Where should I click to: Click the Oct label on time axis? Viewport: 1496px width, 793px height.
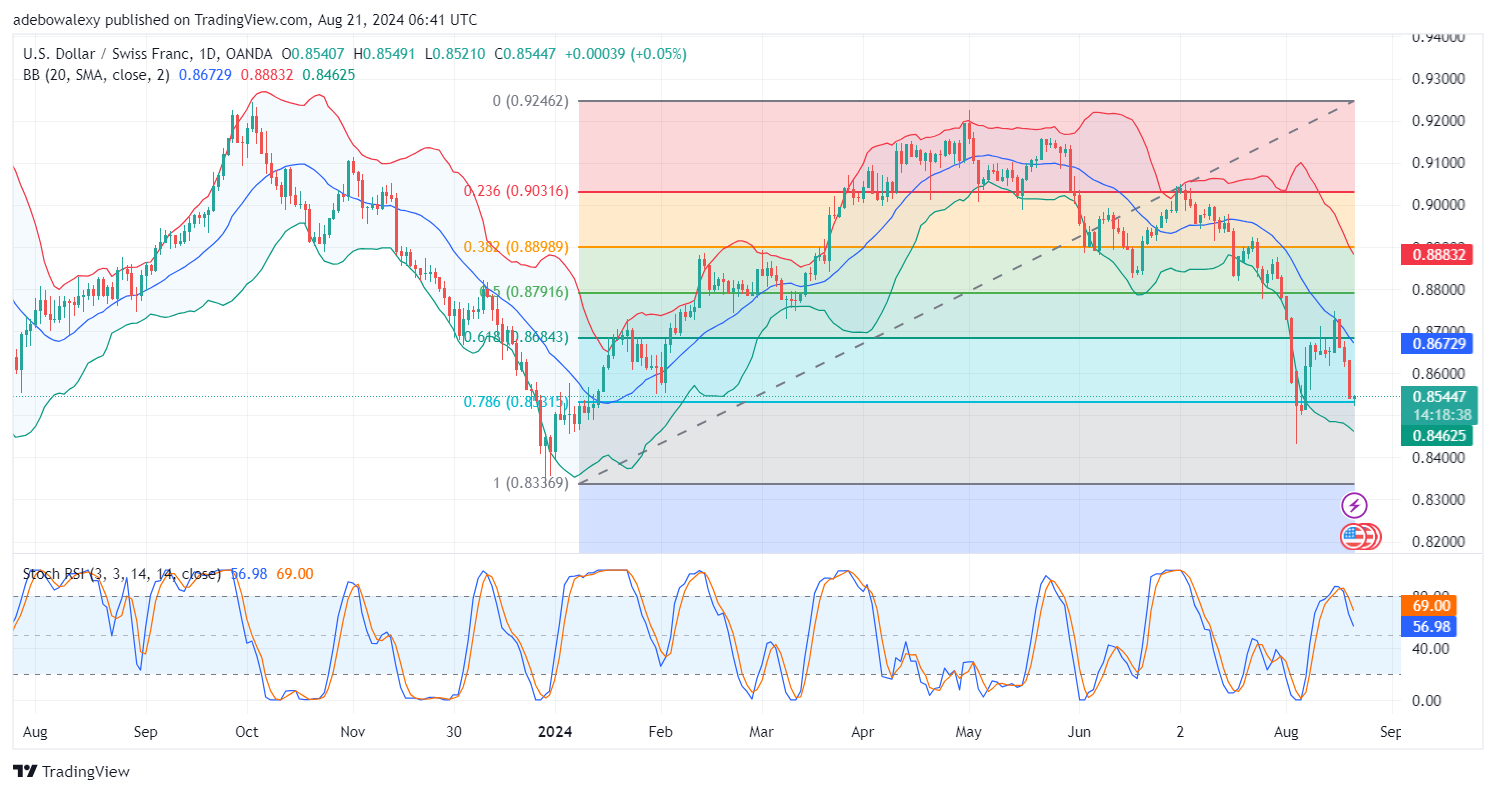247,732
